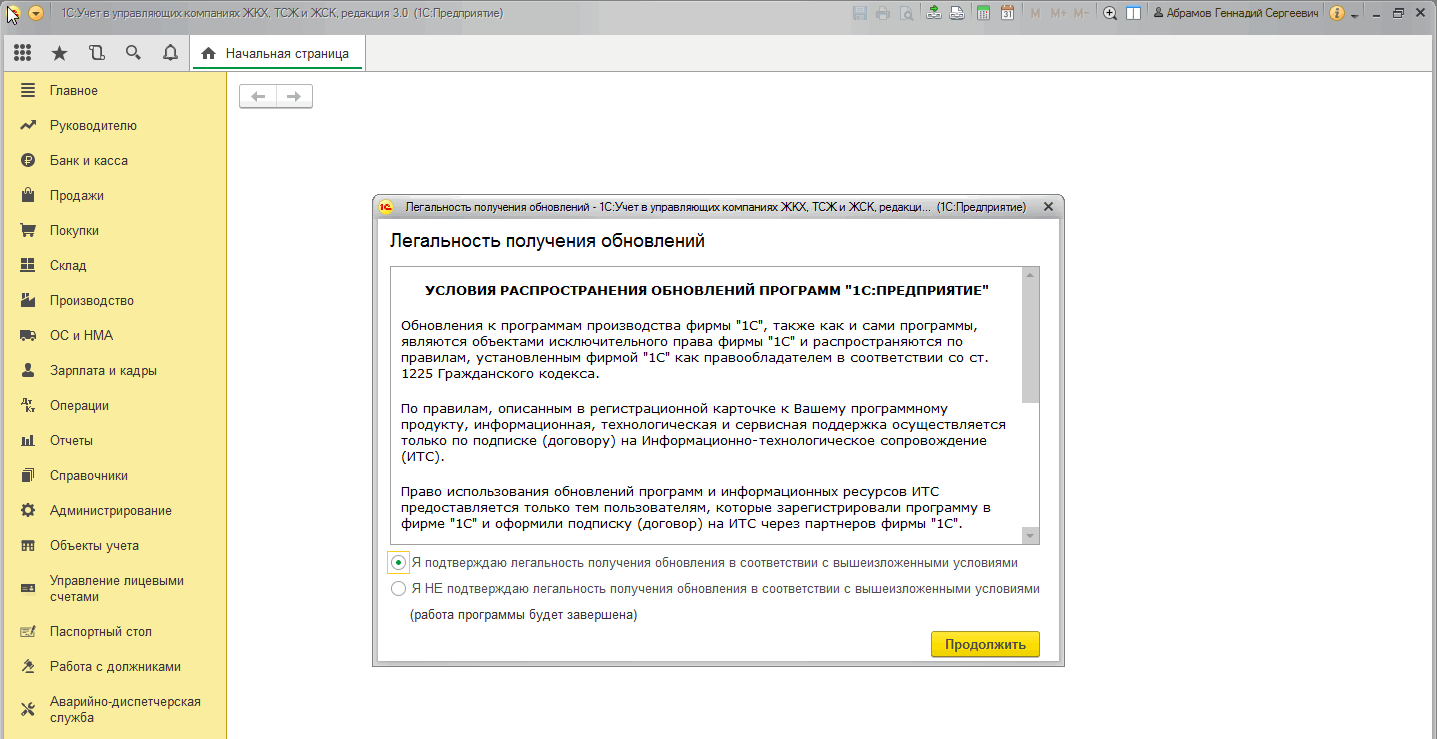Click the 'УСЛОВИЯ РАСПРОСТРАНЕНИЯ ОБНОВЛЕНИЙ' title text
The height and width of the screenshot is (739, 1437).
(x=707, y=290)
